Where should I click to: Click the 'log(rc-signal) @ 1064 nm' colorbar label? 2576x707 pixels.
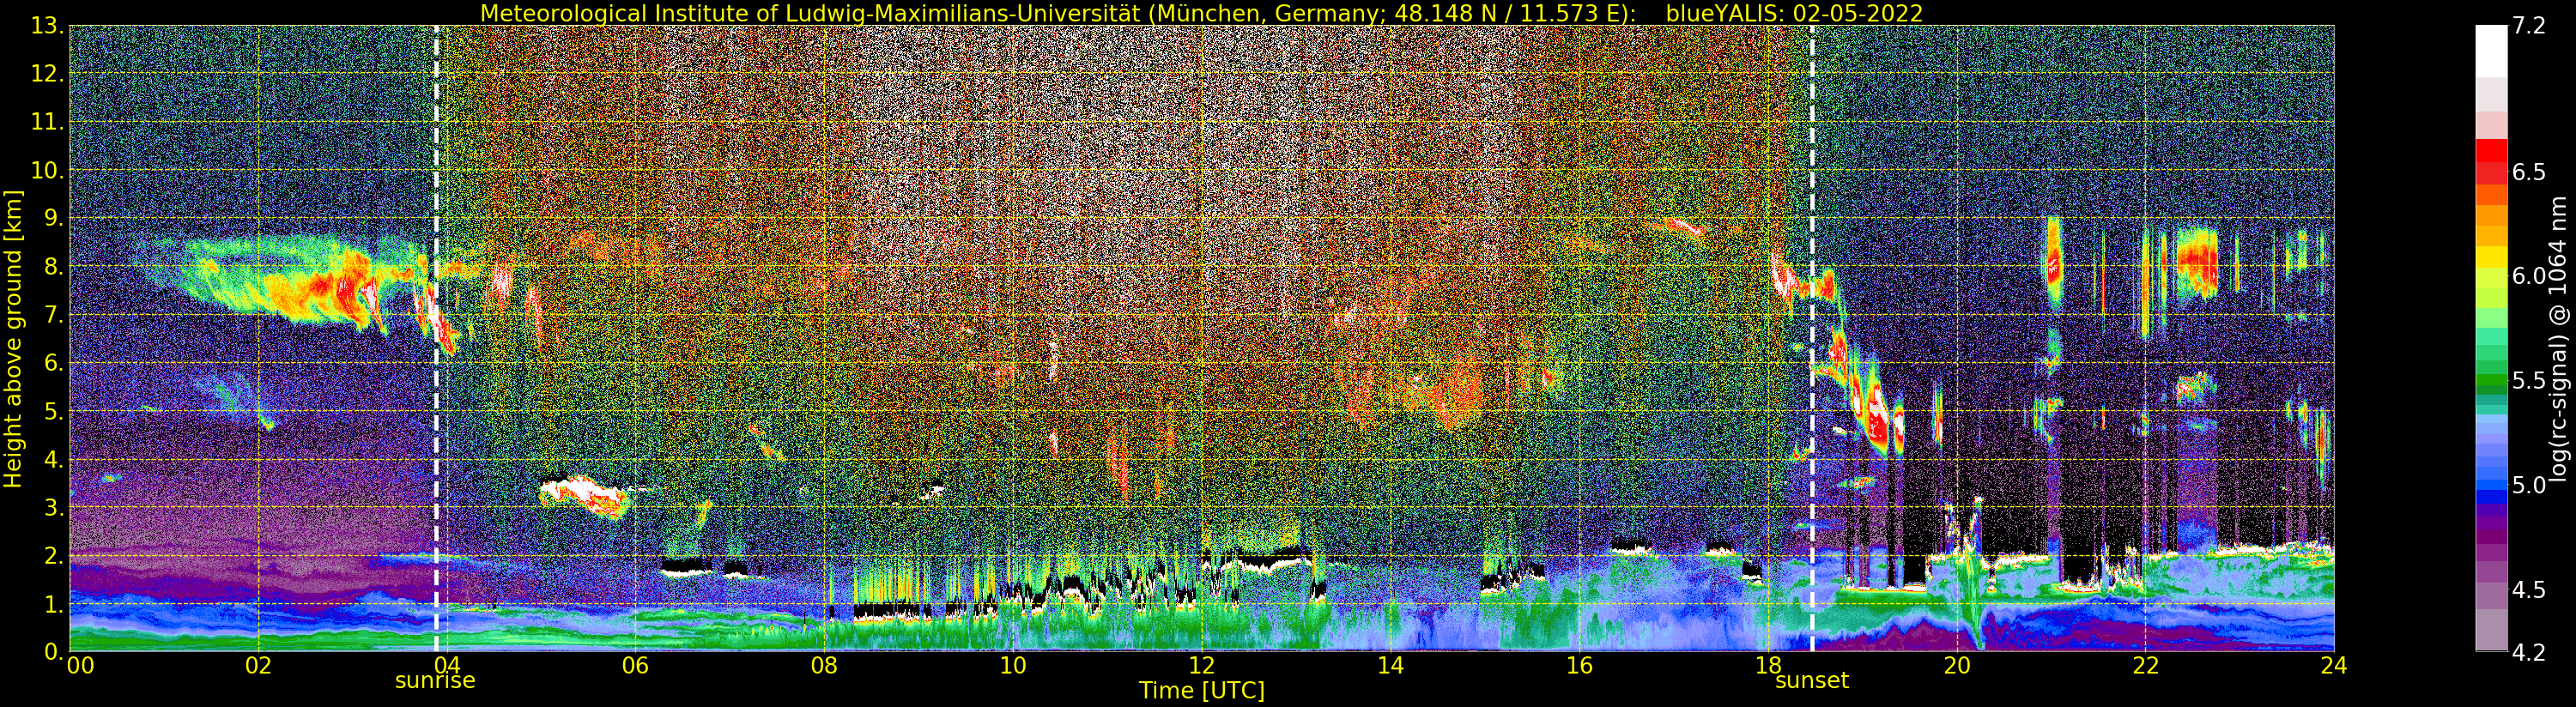(x=2560, y=338)
